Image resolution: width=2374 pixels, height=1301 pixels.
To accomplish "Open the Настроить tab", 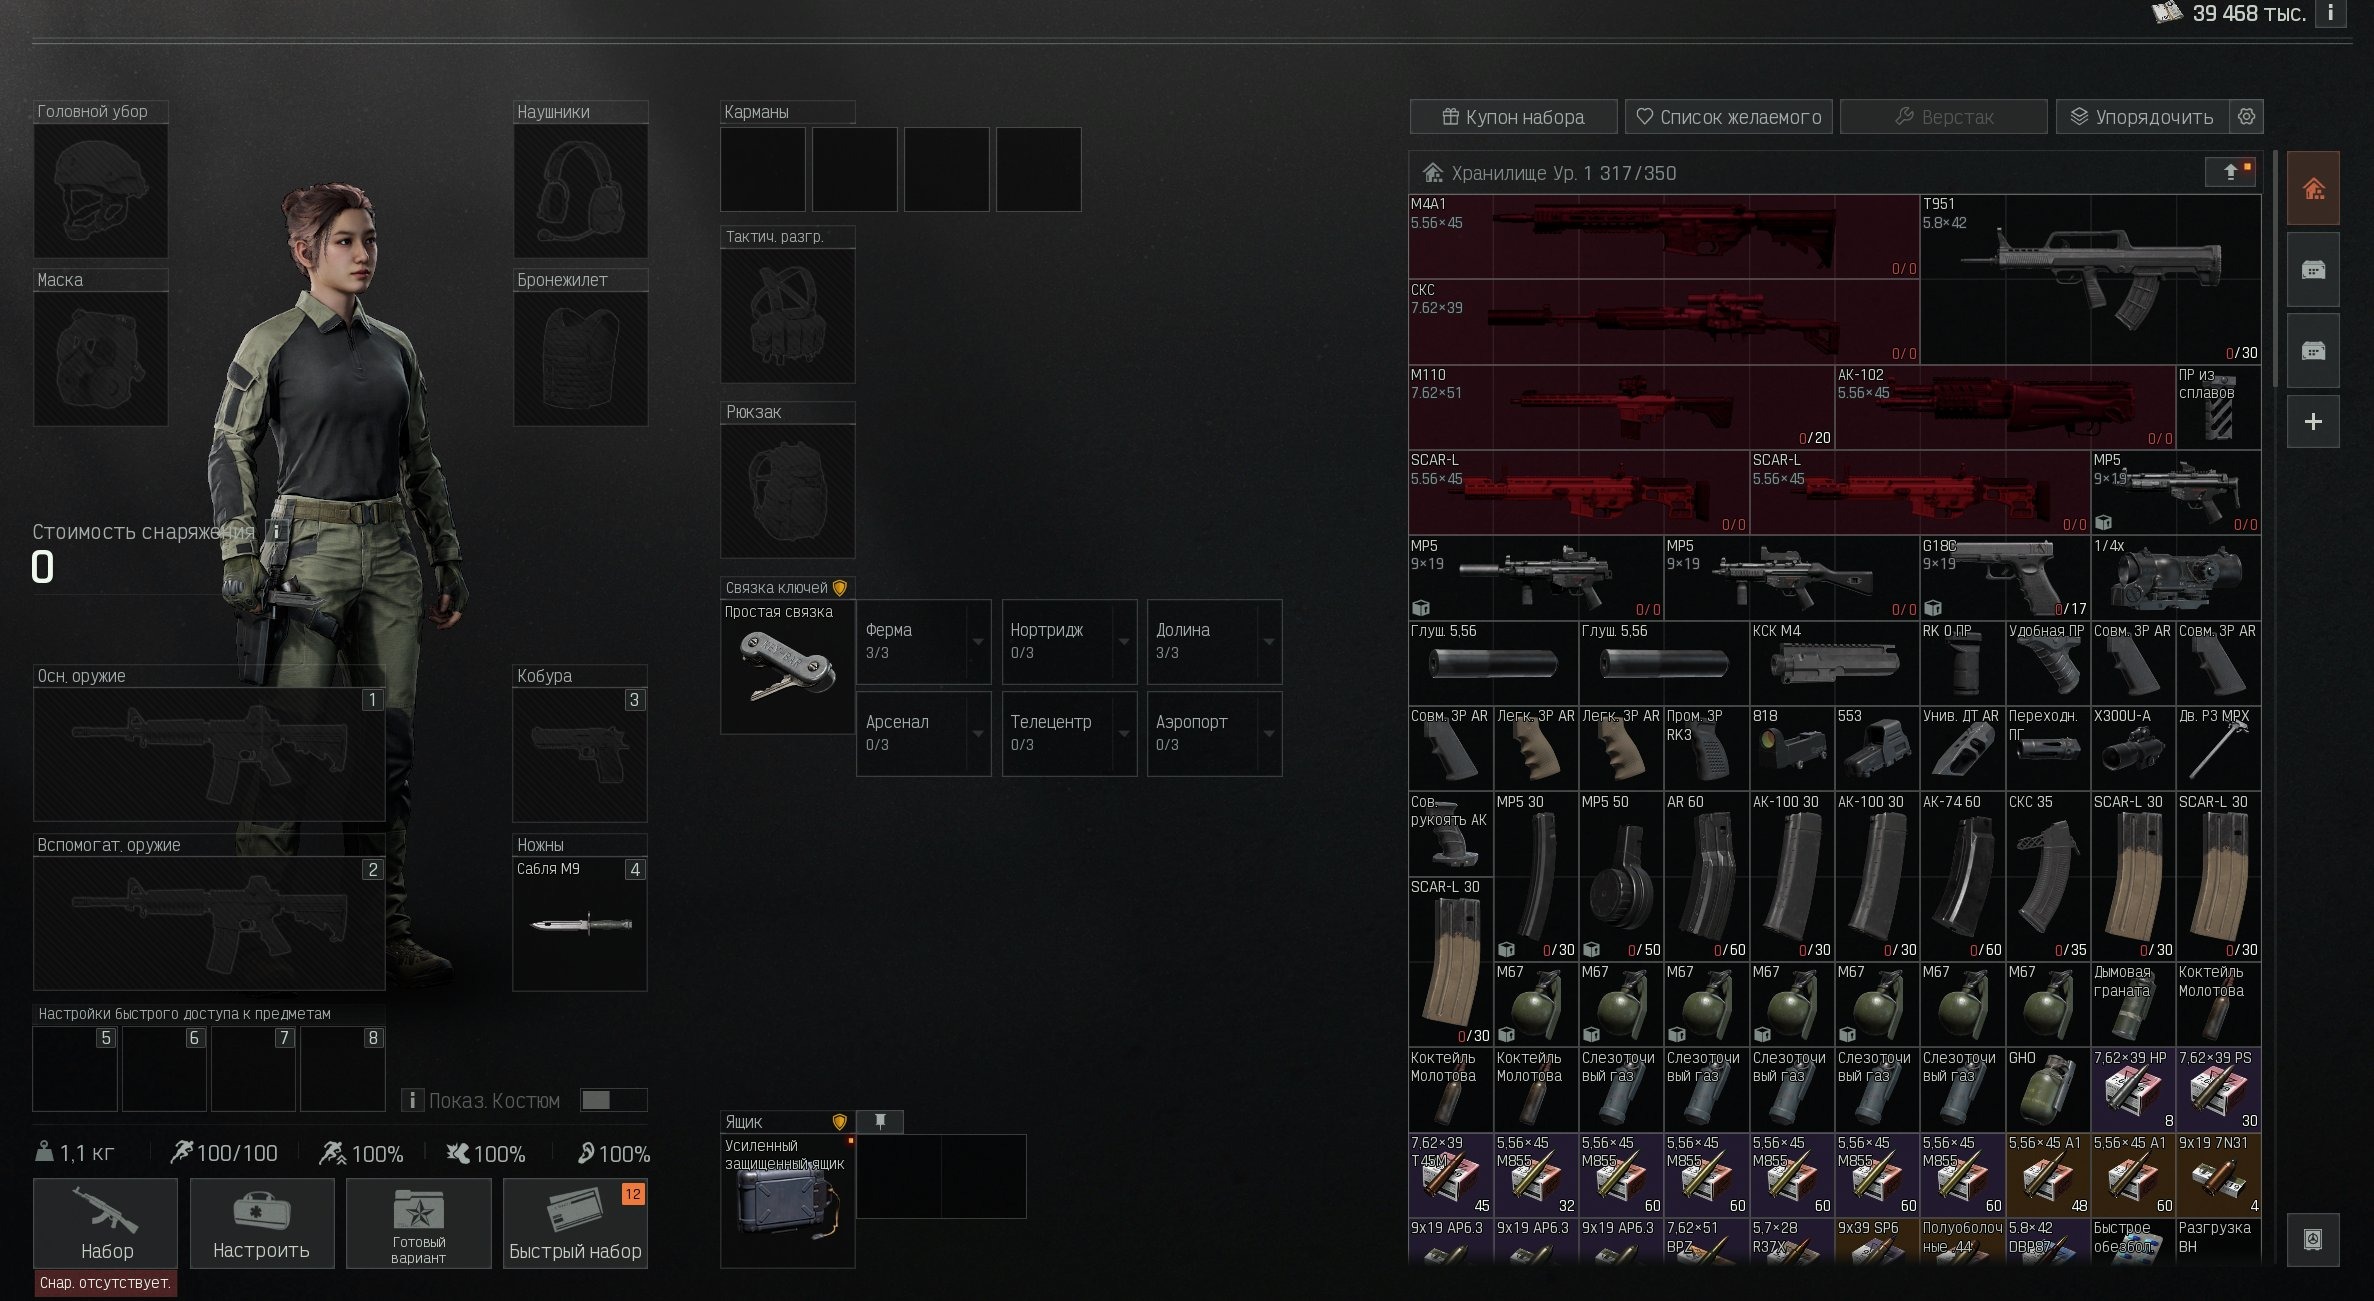I will (262, 1223).
